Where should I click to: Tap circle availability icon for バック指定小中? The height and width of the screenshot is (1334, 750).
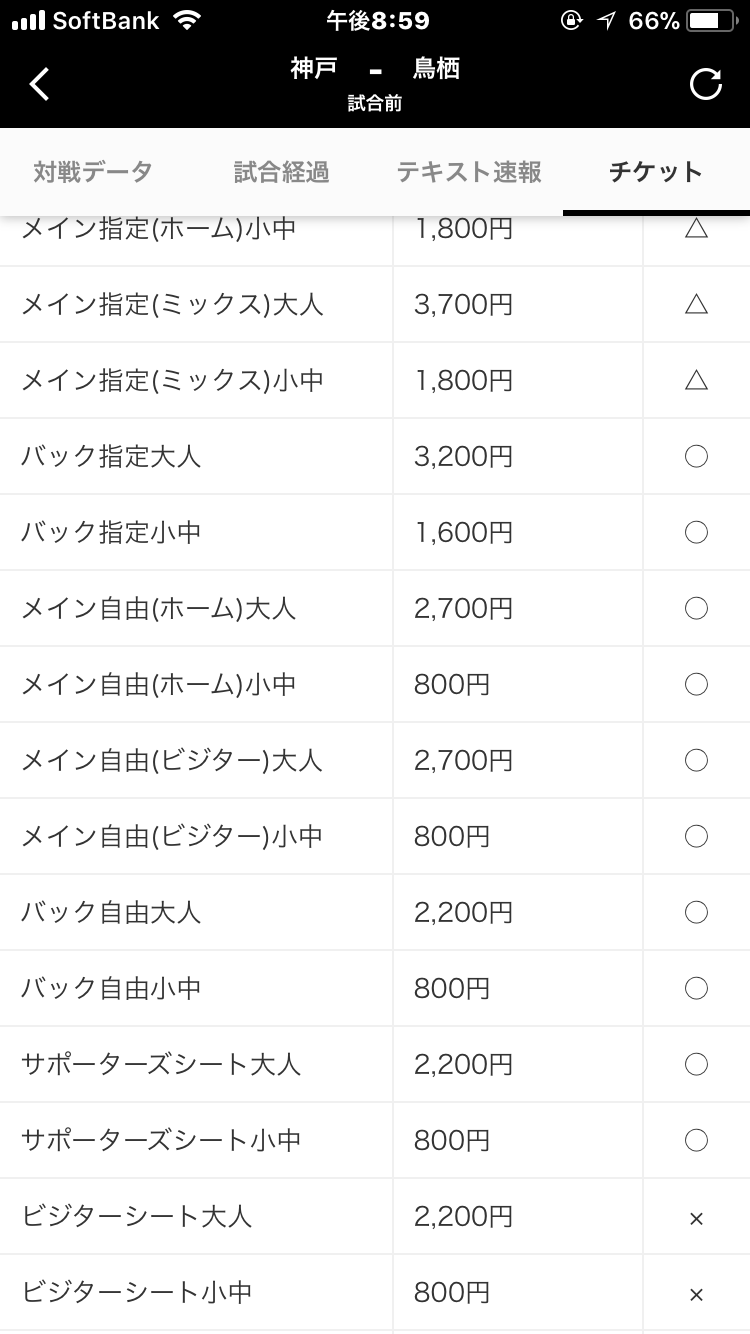pos(696,532)
